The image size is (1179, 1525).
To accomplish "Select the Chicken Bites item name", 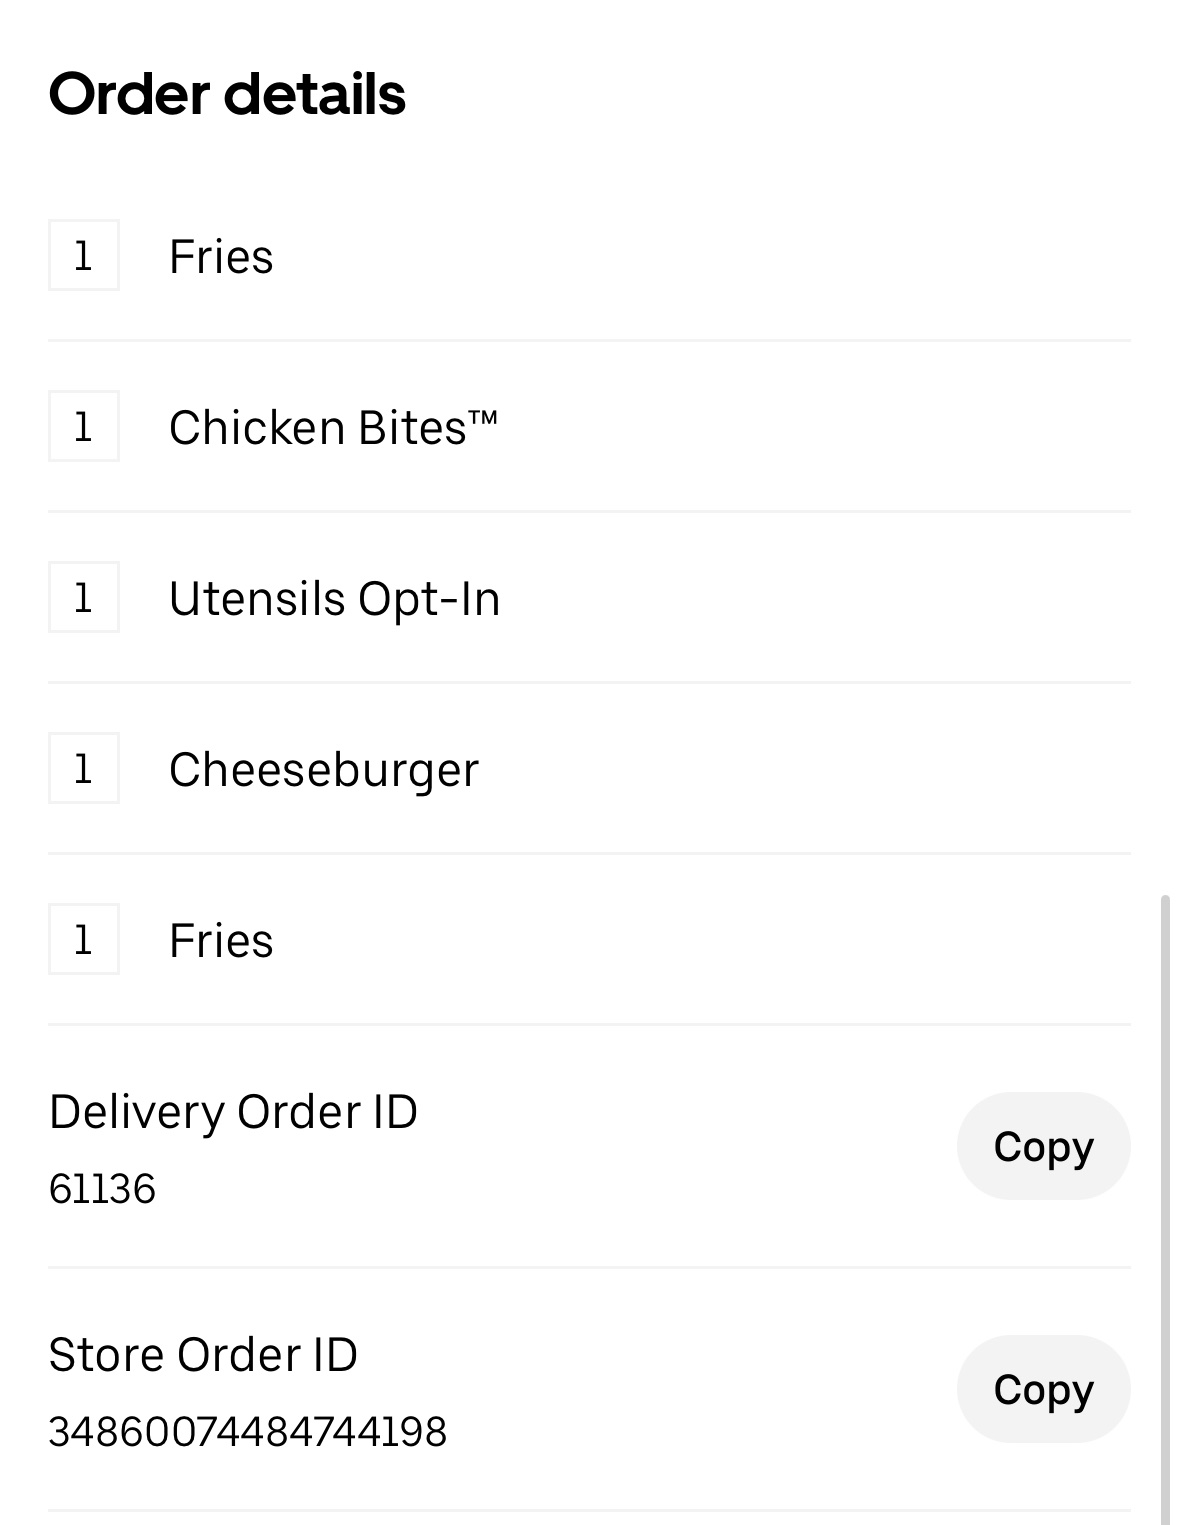I will click(317, 428).
